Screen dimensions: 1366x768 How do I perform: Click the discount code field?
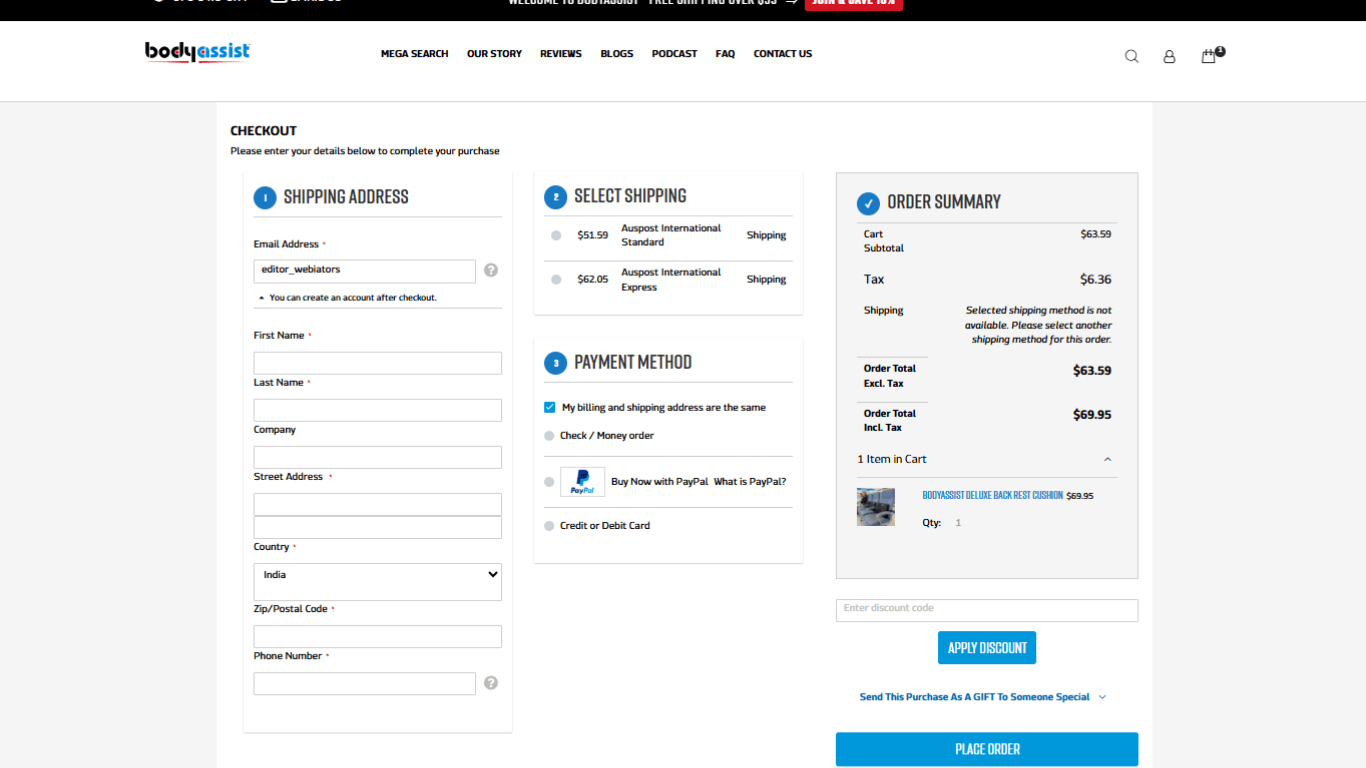pyautogui.click(x=987, y=610)
